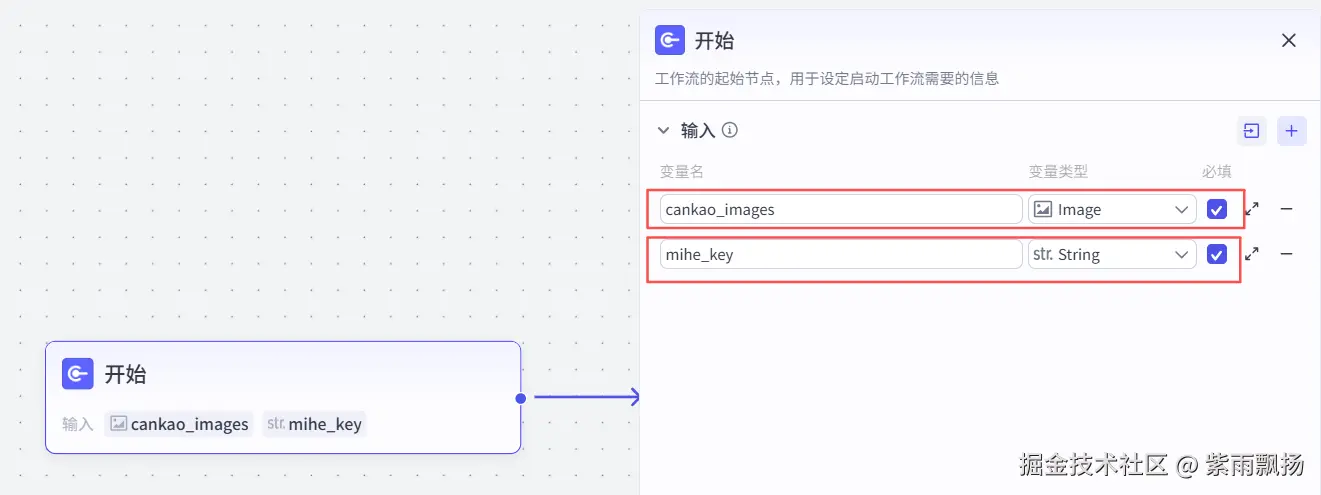Click the import icon beside the plus button
This screenshot has height=495, width=1321.
(1251, 131)
